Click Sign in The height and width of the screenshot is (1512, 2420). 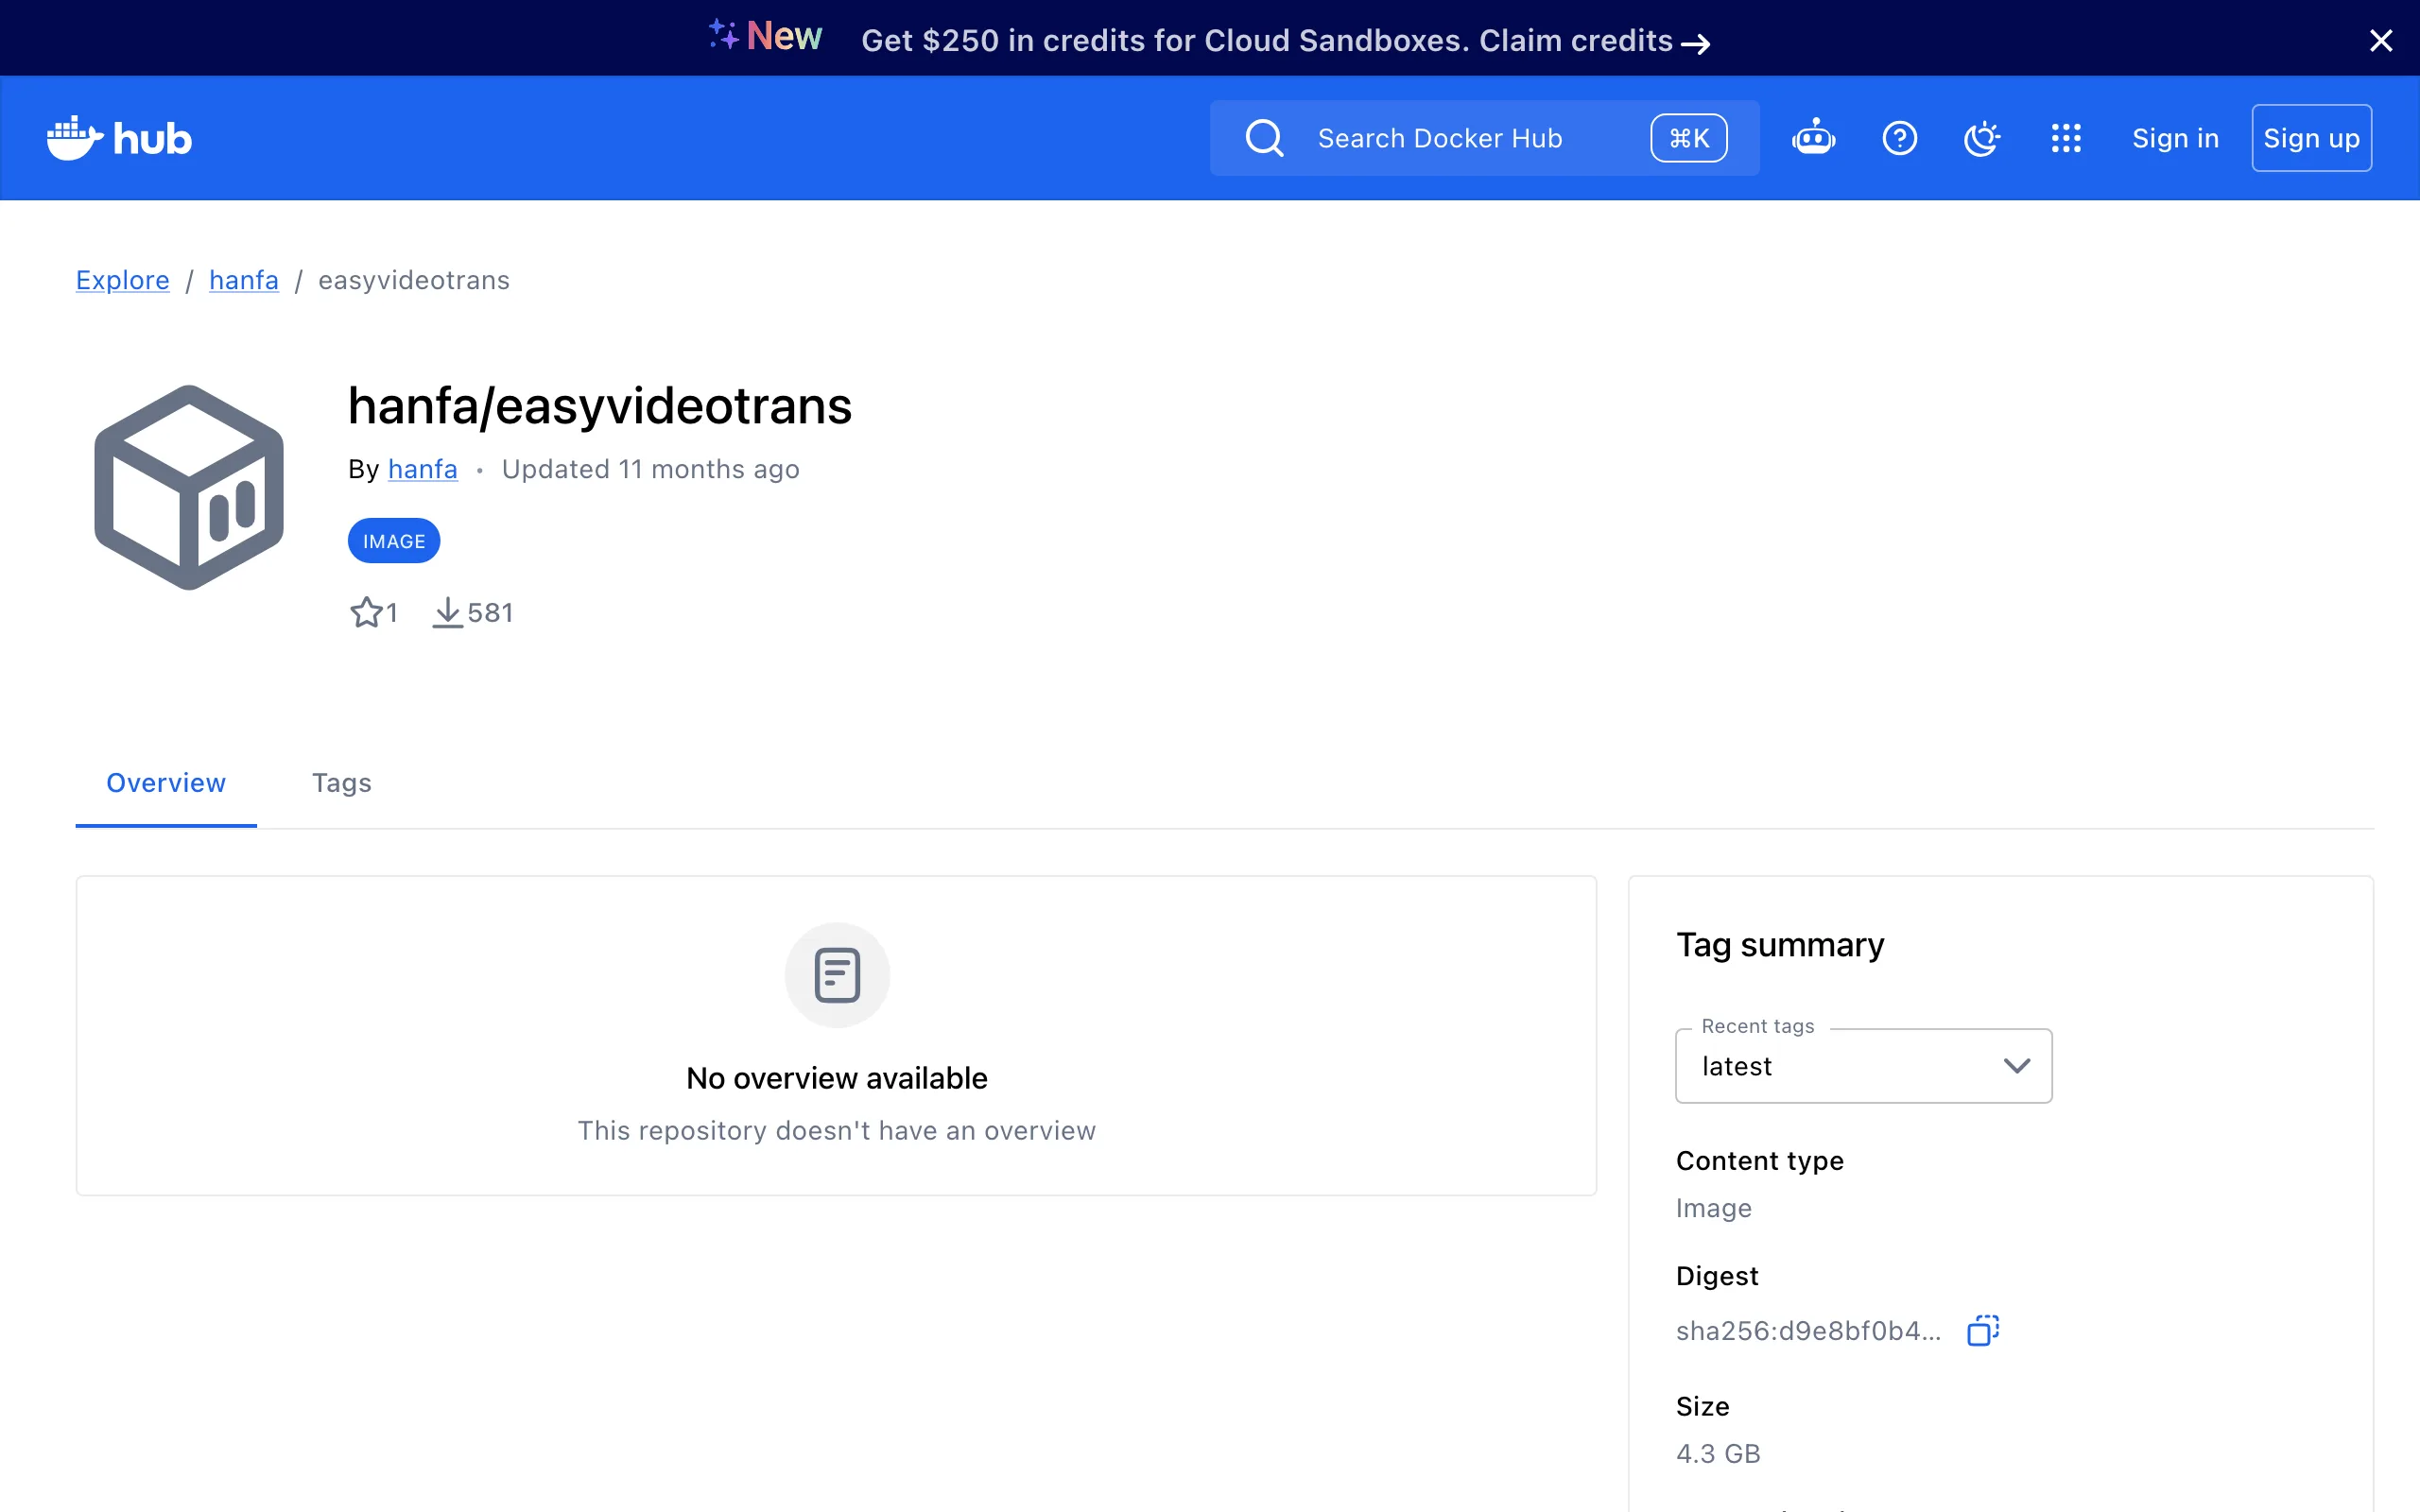[2175, 138]
